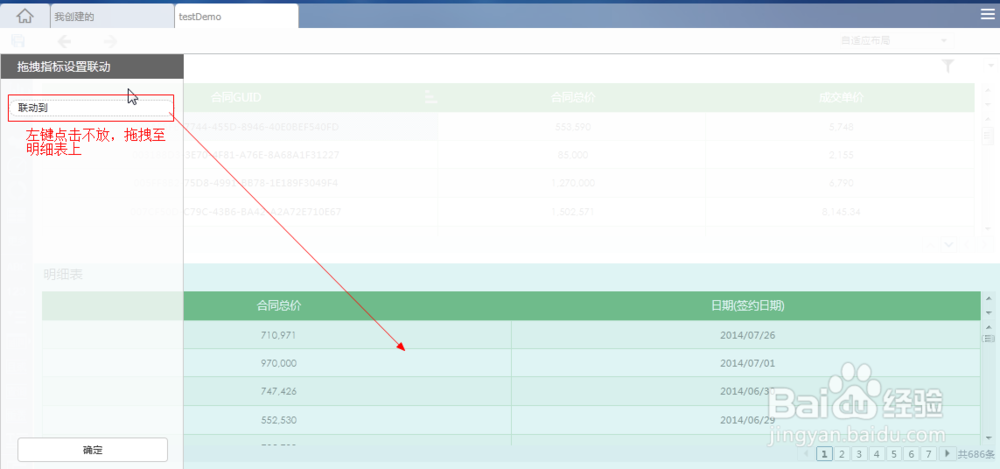The height and width of the screenshot is (469, 1000).
Task: Open page 2 of the detail table
Action: tap(841, 454)
